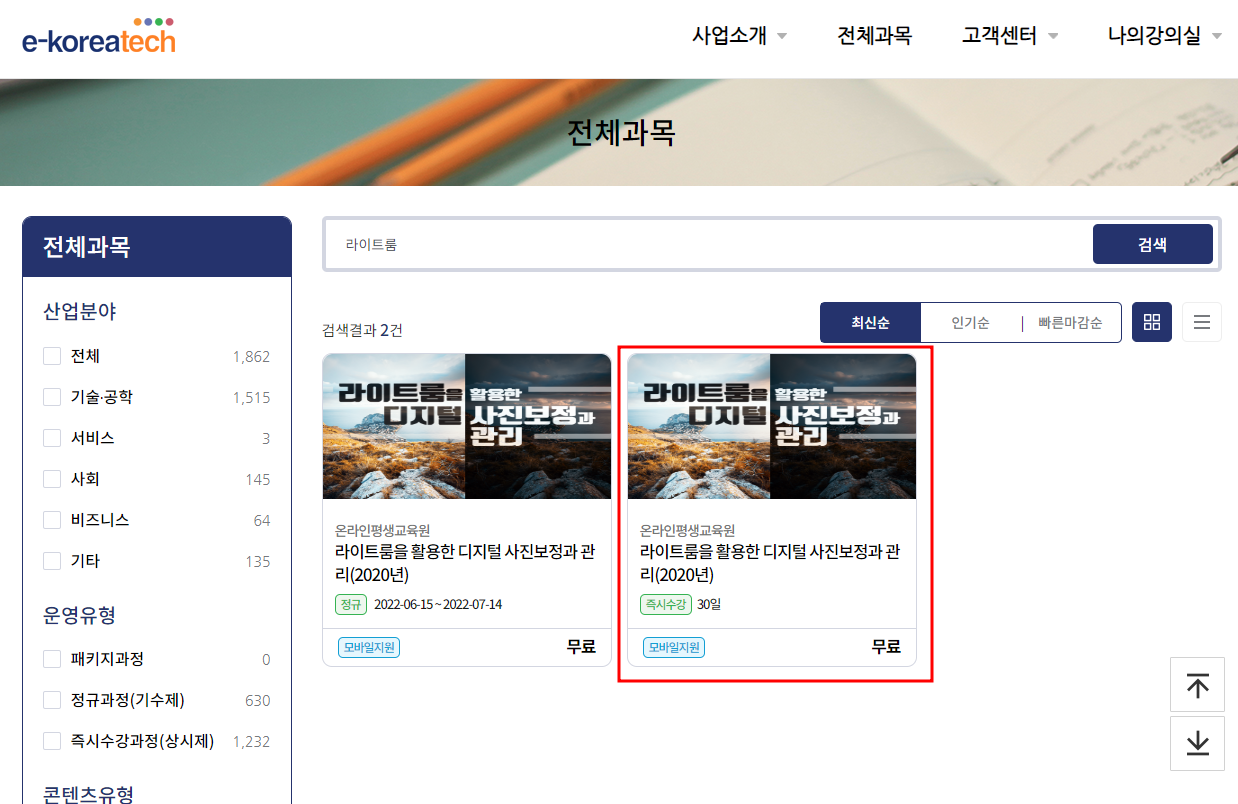Enable the 즉시수강과정(상시제) filter
The width and height of the screenshot is (1238, 804).
(x=50, y=741)
